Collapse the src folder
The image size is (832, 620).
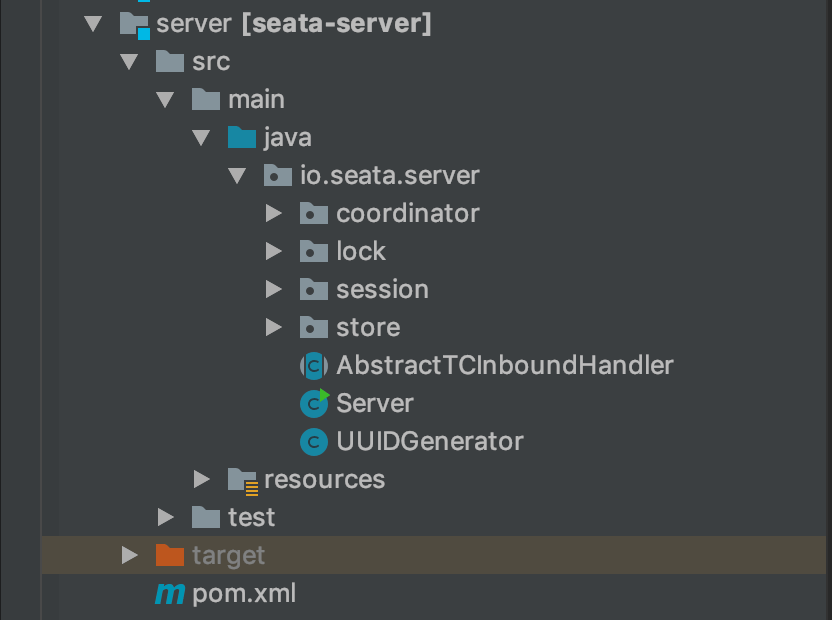129,62
